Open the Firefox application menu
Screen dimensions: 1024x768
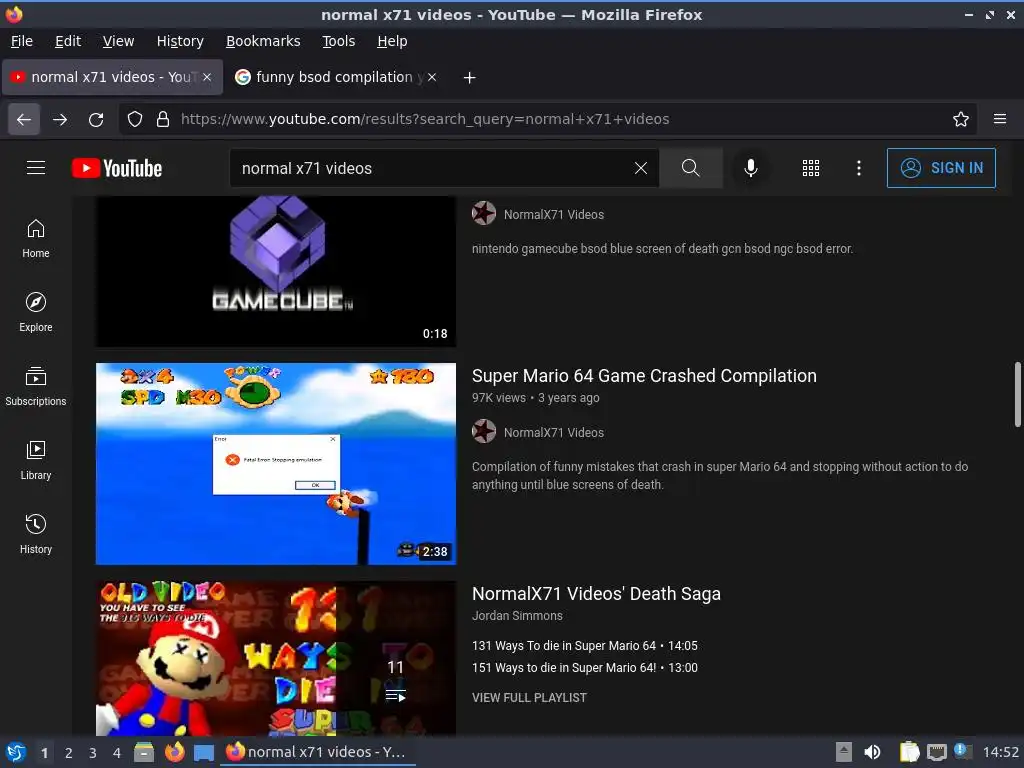click(x=1000, y=119)
